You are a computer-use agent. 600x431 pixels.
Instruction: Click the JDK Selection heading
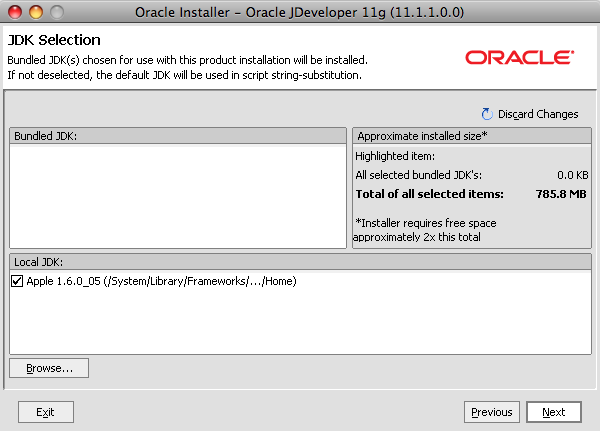54,40
